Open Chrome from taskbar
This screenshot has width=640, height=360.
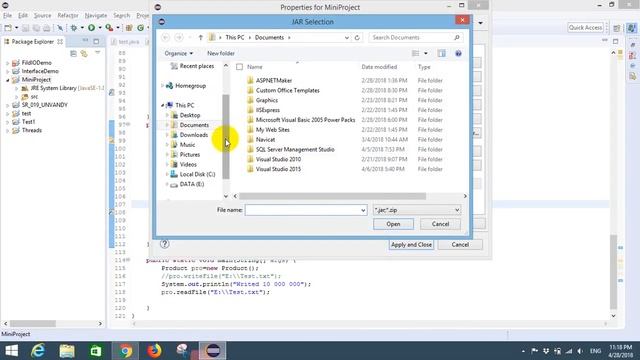[125, 351]
